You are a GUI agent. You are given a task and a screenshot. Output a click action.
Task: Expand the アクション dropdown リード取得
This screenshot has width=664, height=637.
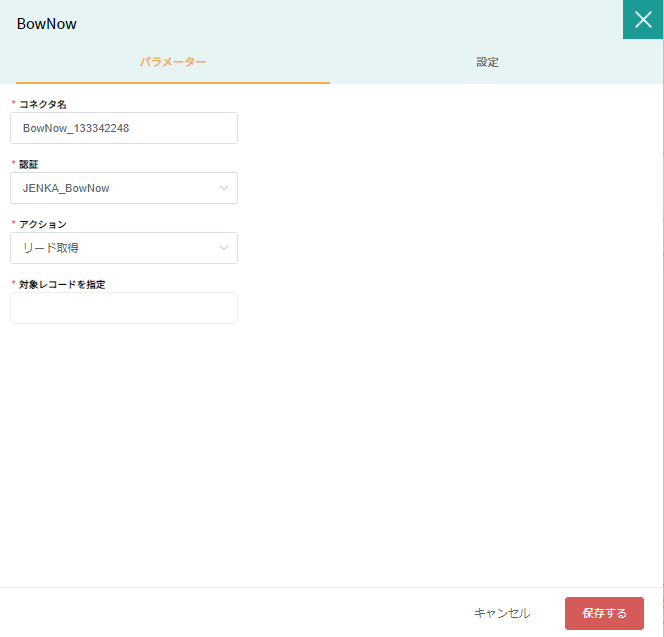(x=124, y=248)
